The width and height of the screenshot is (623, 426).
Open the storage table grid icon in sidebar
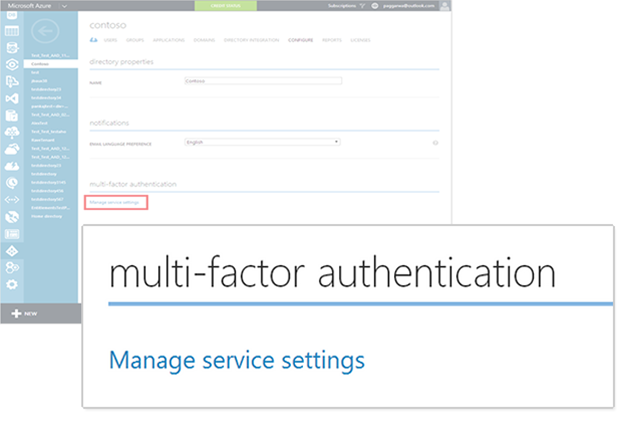(12, 31)
